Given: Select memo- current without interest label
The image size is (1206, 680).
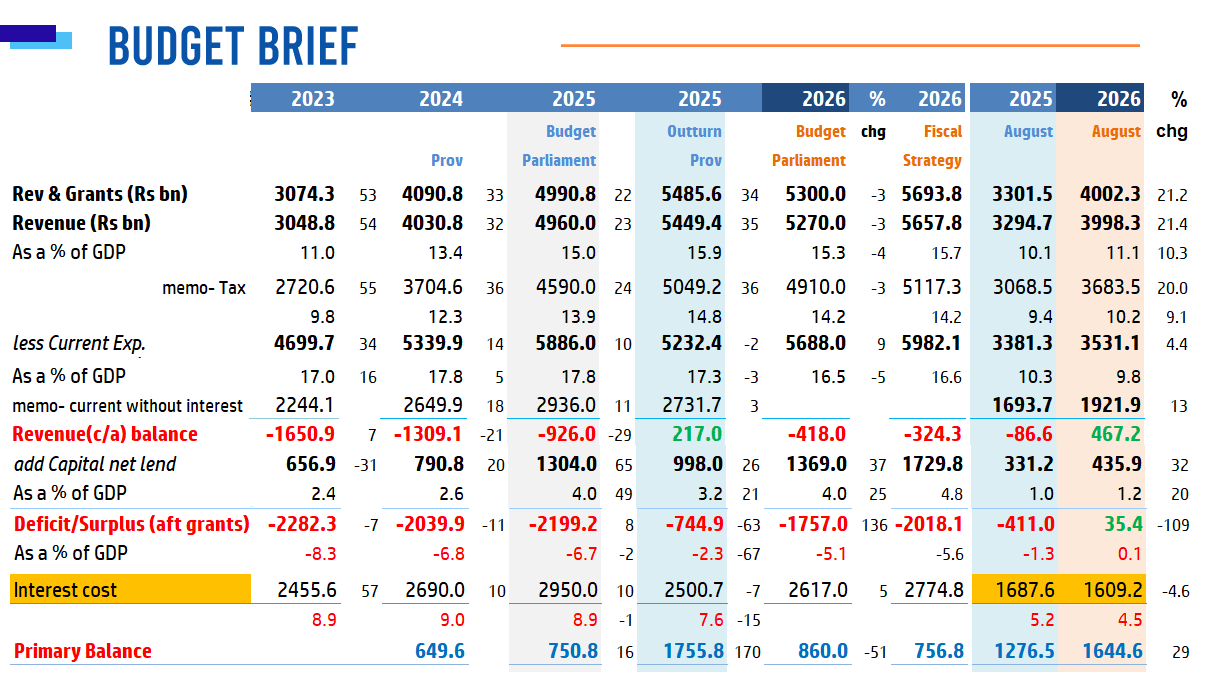Looking at the screenshot, I should click(x=127, y=406).
